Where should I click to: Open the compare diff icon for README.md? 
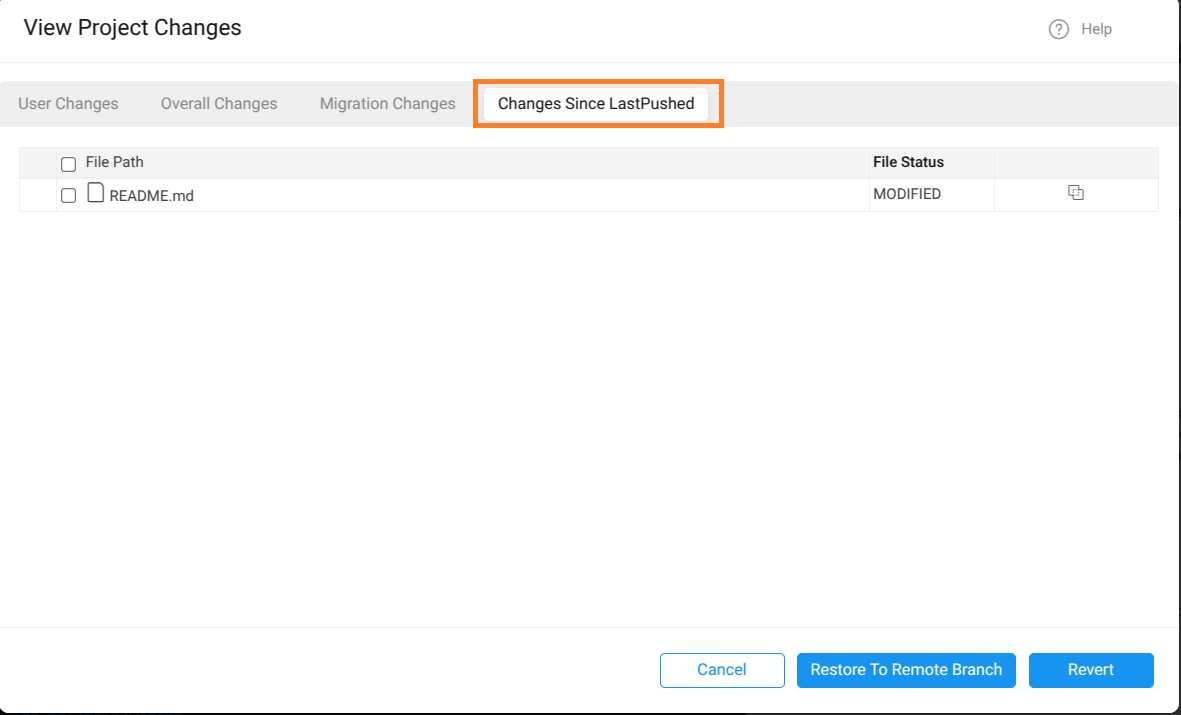1076,193
